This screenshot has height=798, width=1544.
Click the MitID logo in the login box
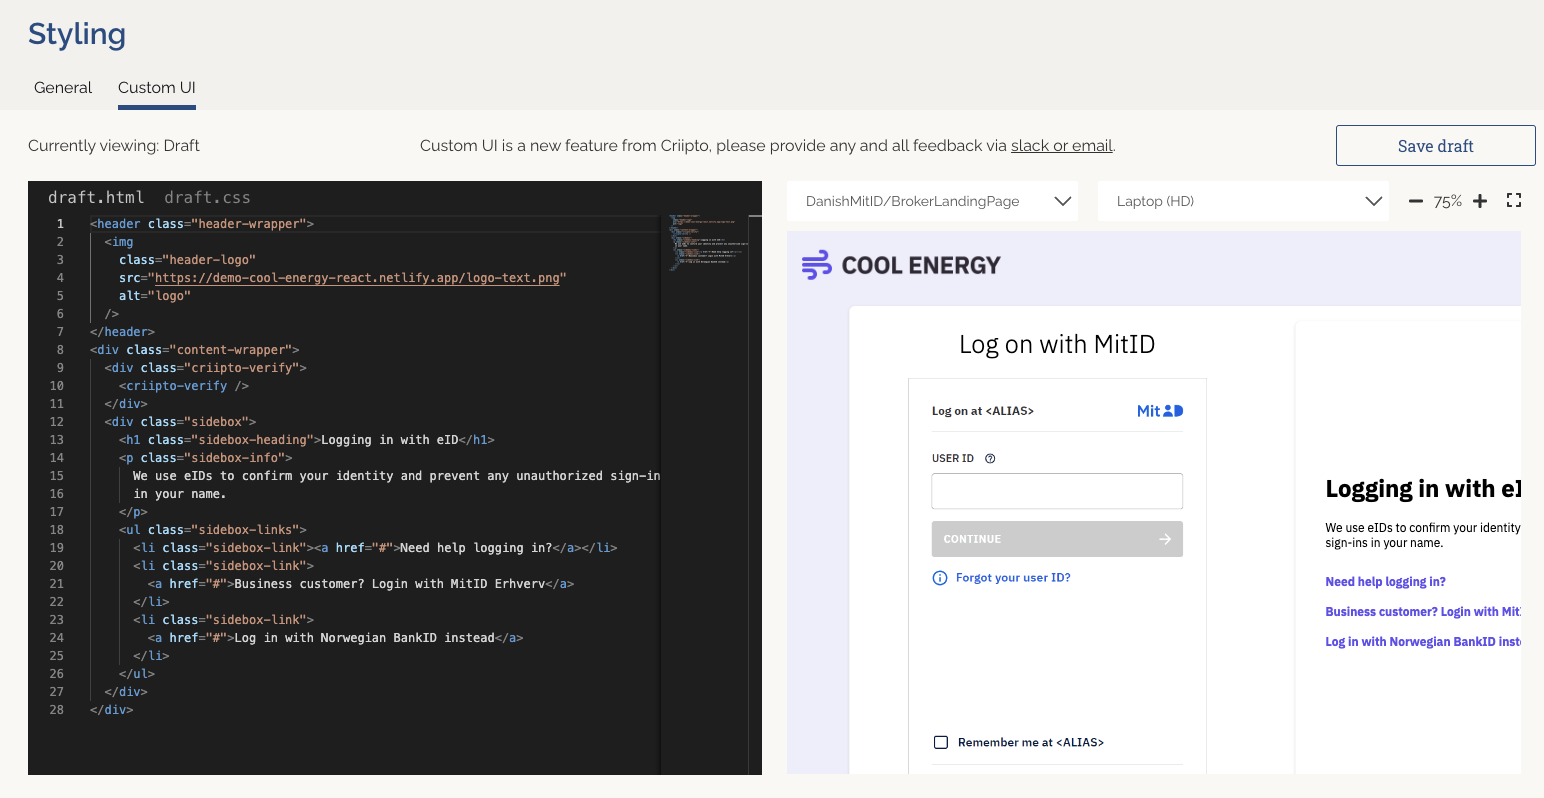1159,410
